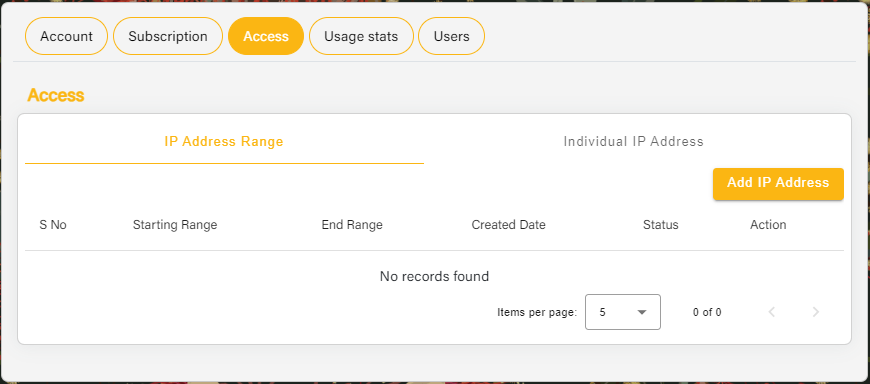Click the Starting Range column header
This screenshot has height=384, width=870.
point(175,225)
